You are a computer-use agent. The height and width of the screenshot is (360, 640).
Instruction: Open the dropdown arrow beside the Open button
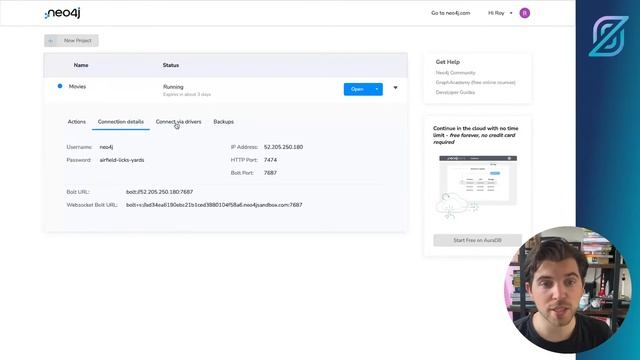point(377,89)
